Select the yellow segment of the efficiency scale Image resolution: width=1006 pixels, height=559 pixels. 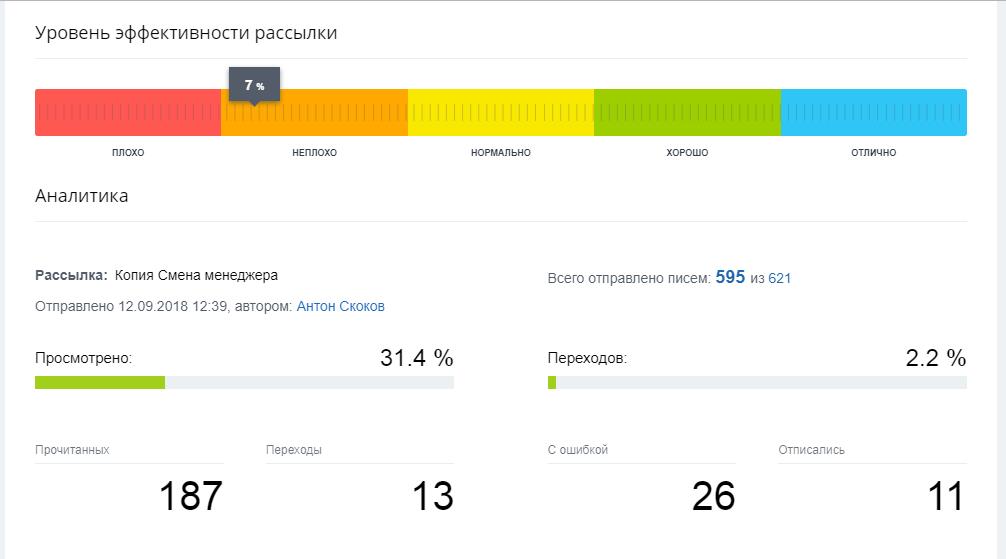tap(500, 113)
